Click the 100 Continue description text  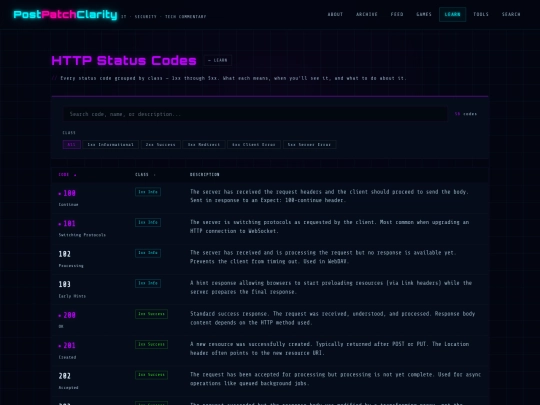point(329,196)
